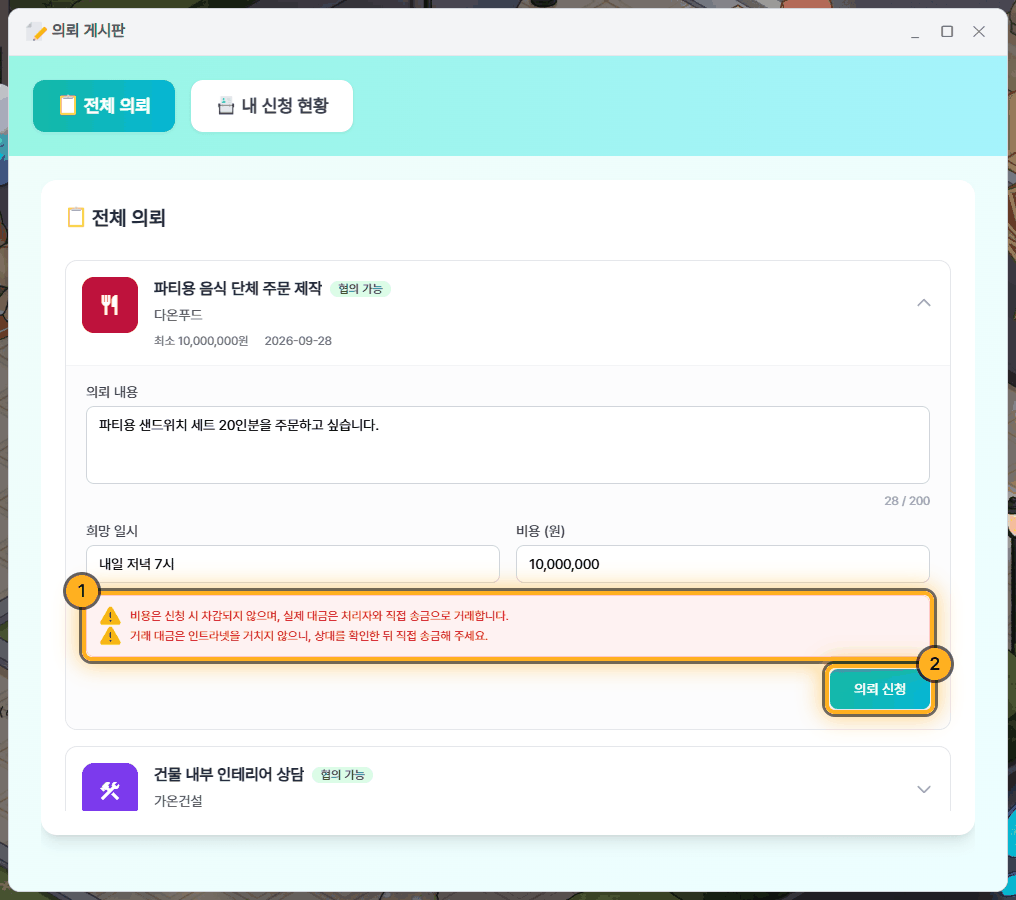Viewport: 1016px width, 900px height.
Task: Maximize the 의뢰 게시판 window
Action: coord(947,31)
